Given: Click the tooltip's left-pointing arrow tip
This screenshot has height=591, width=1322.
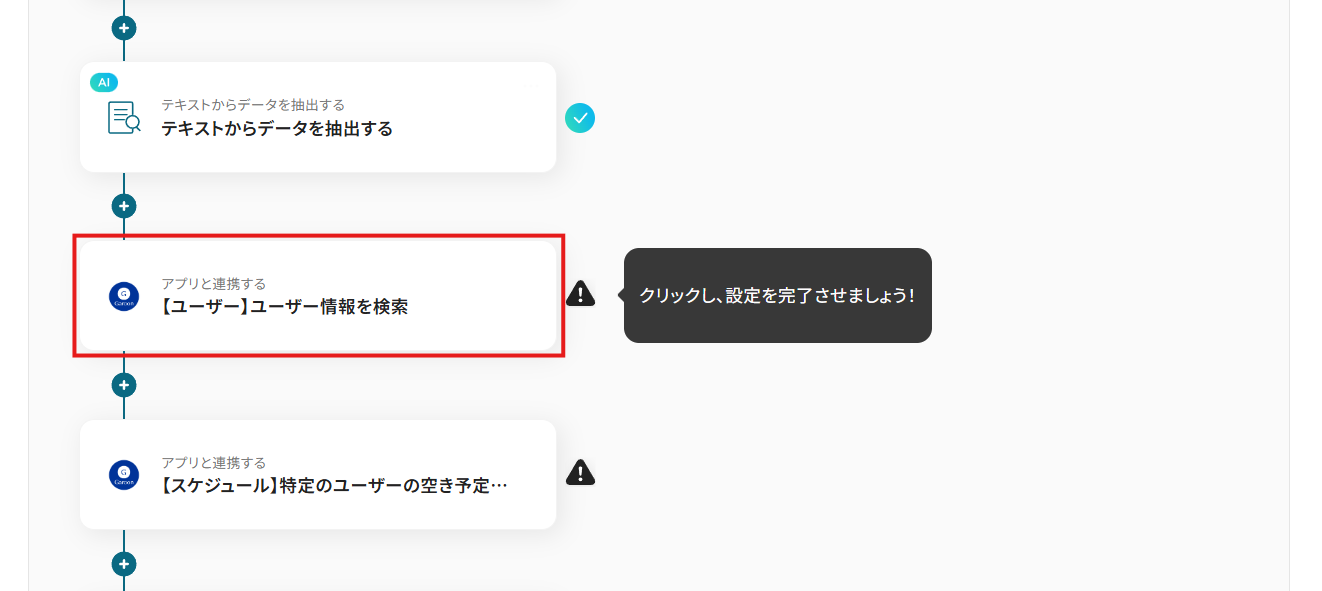Looking at the screenshot, I should 619,296.
